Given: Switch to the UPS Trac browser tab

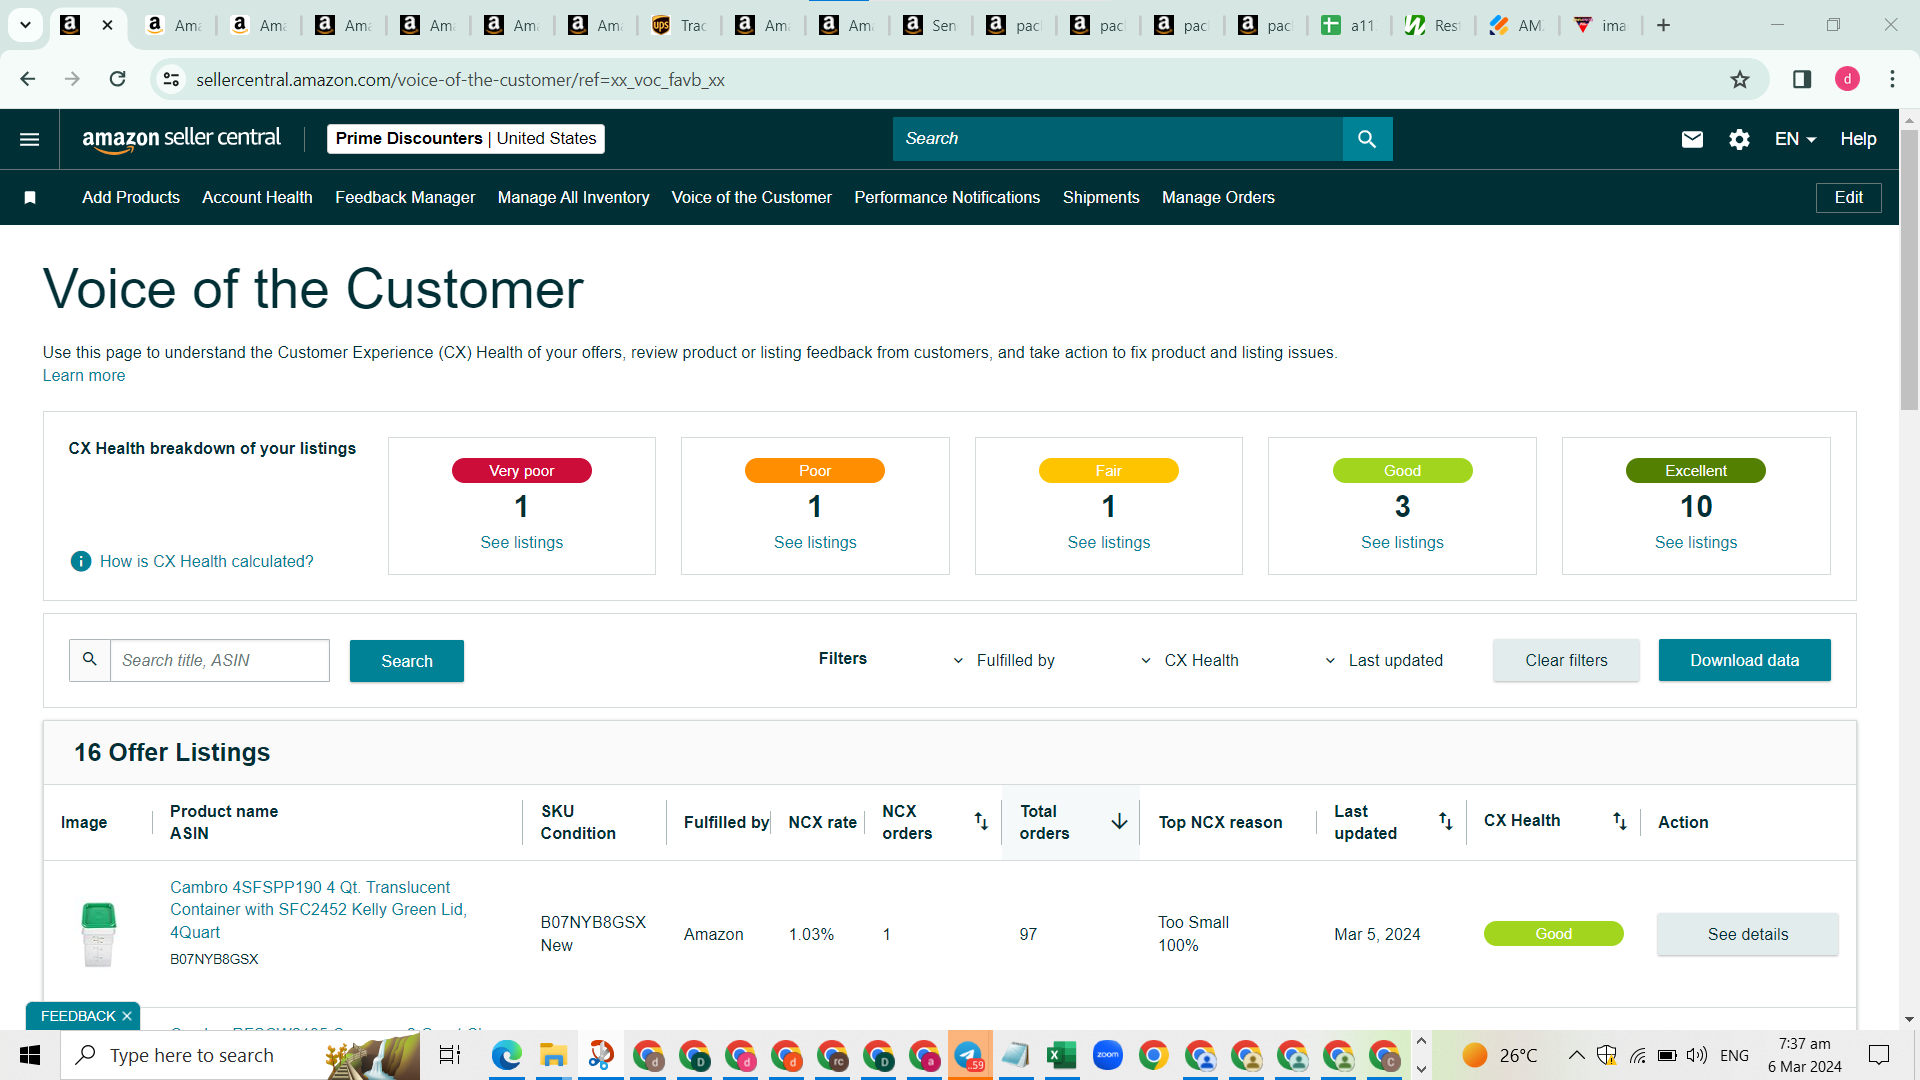Looking at the screenshot, I should pyautogui.click(x=680, y=25).
